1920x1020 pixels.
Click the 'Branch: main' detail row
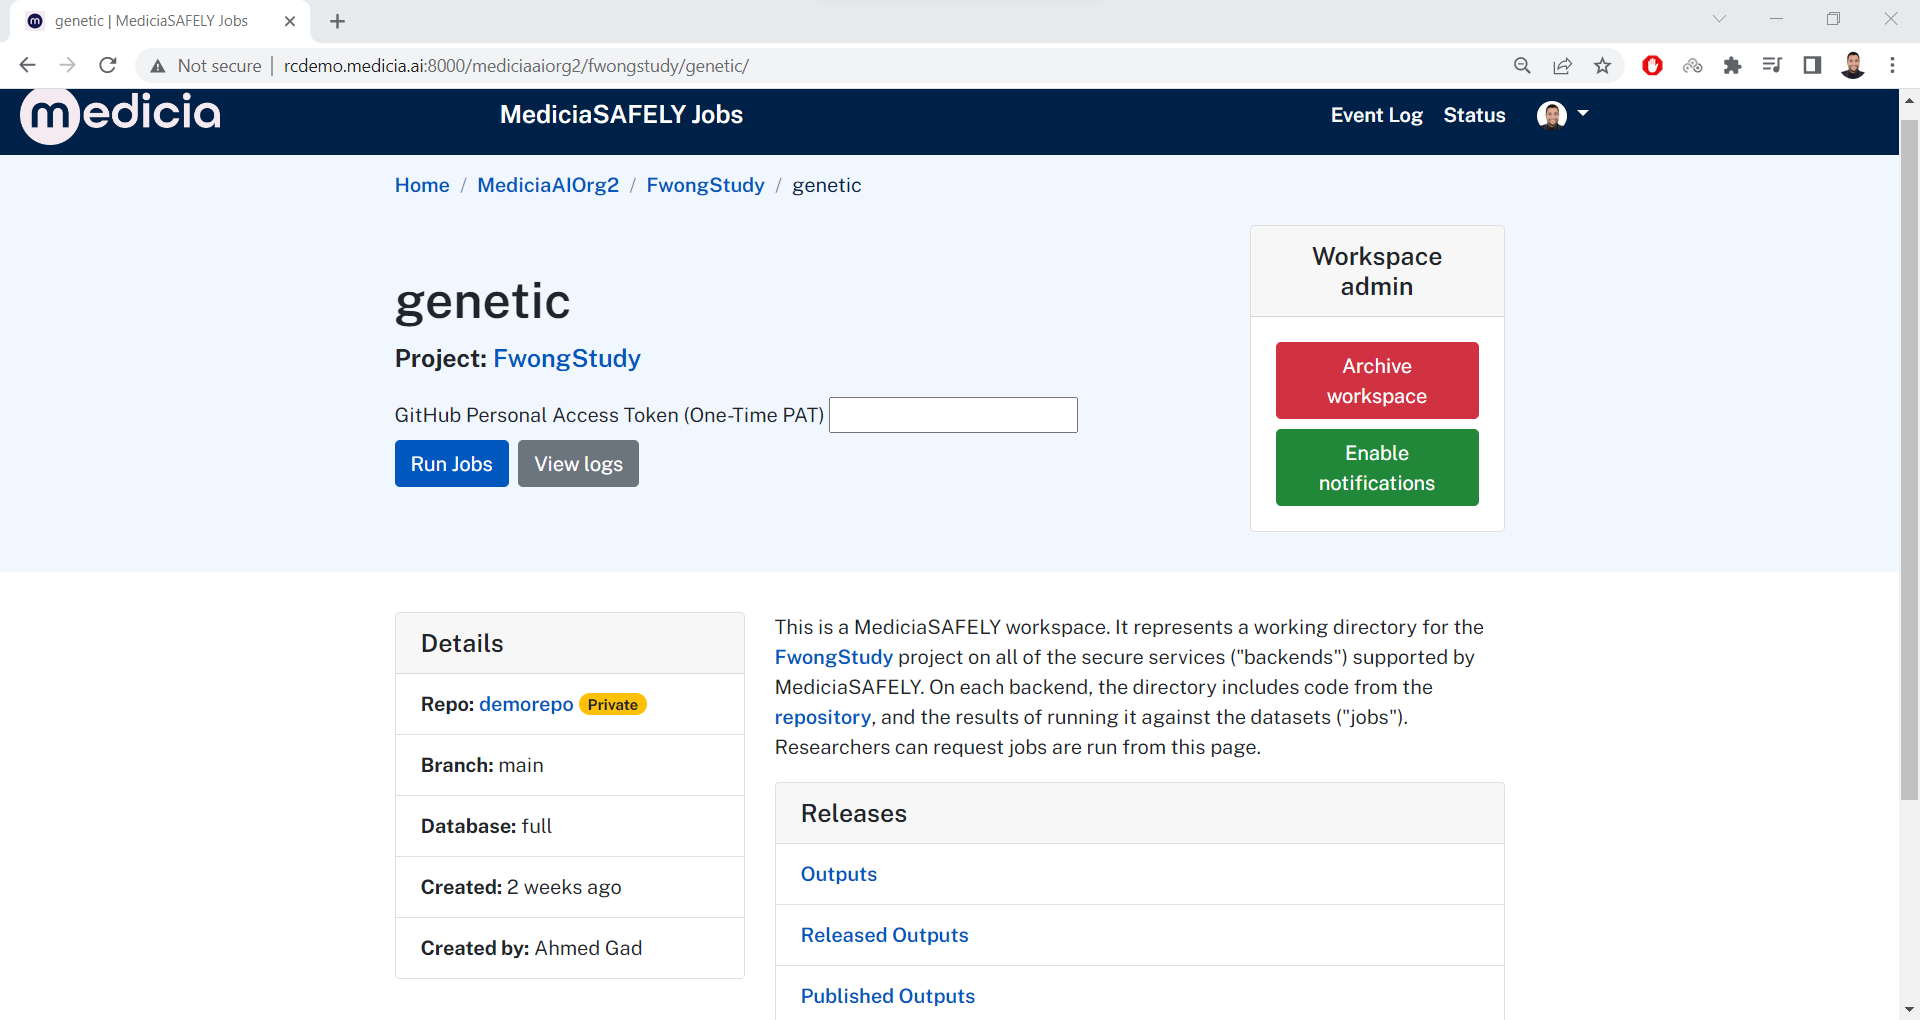tap(570, 765)
